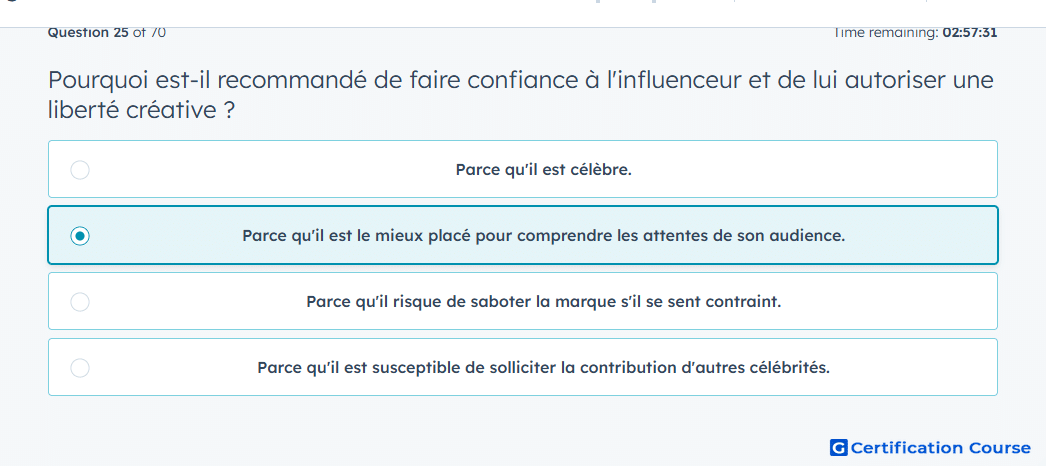Choose the radio for "saboter la marque" answer
The height and width of the screenshot is (466, 1046).
click(x=80, y=302)
